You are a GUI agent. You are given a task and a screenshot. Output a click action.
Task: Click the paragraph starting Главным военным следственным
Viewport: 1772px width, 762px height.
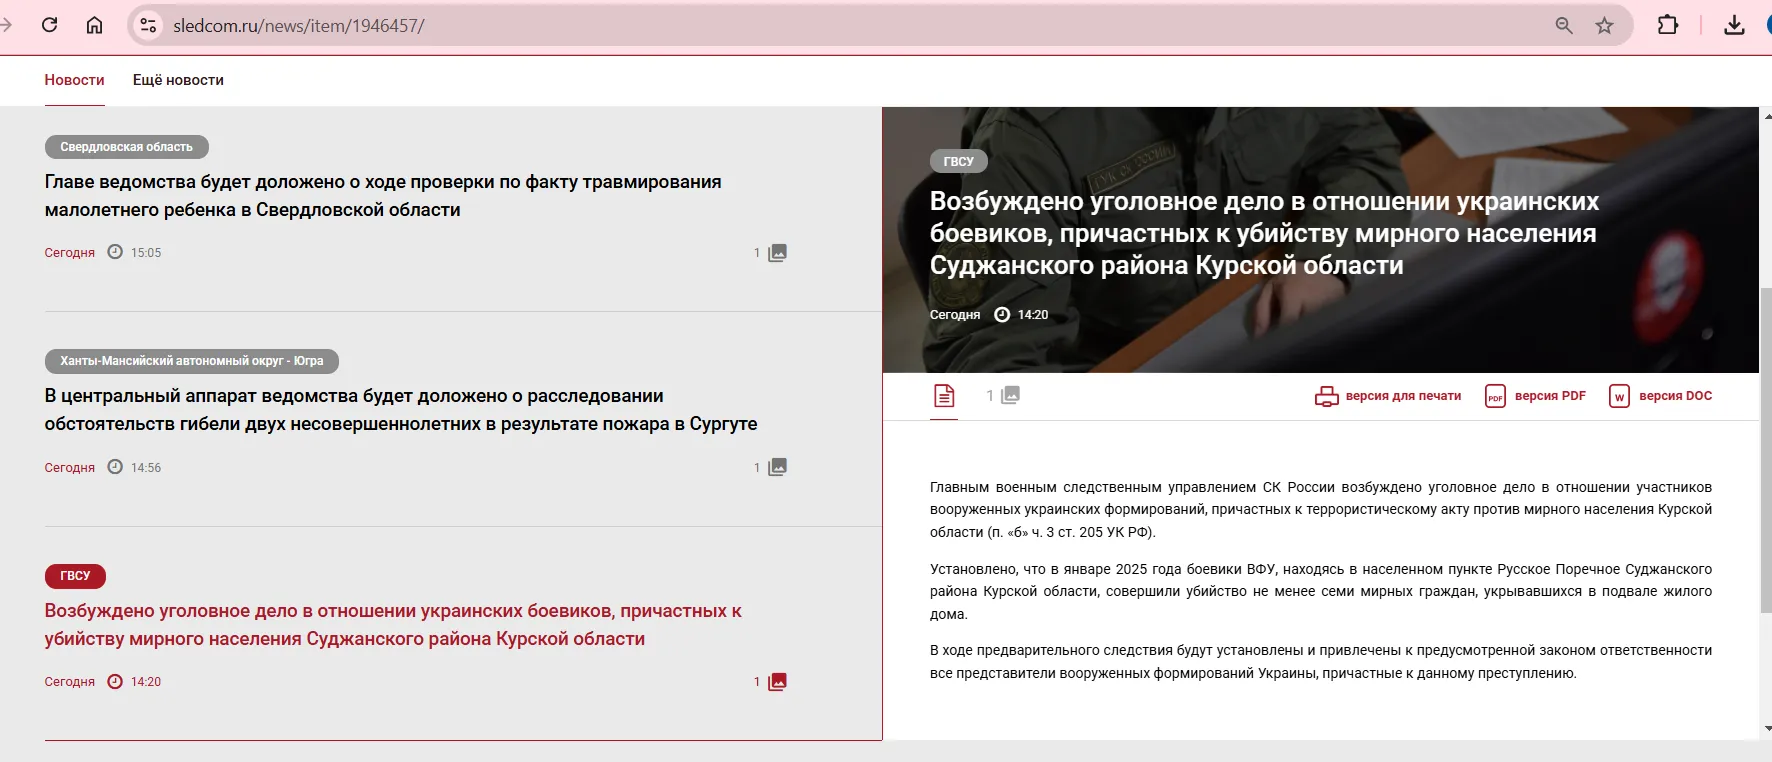1321,509
